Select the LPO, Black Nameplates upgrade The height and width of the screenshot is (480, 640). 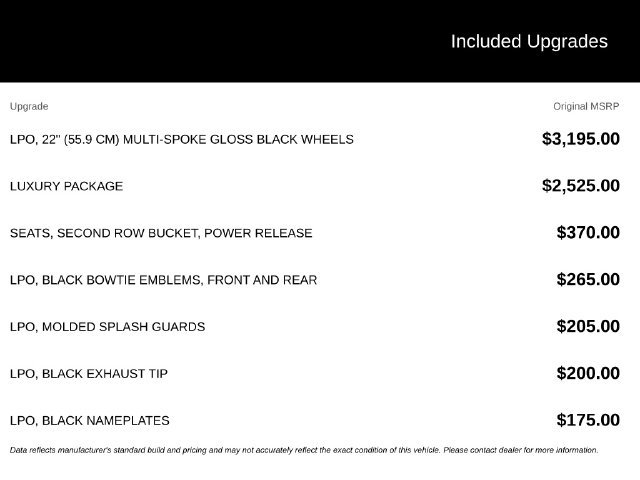coord(89,421)
